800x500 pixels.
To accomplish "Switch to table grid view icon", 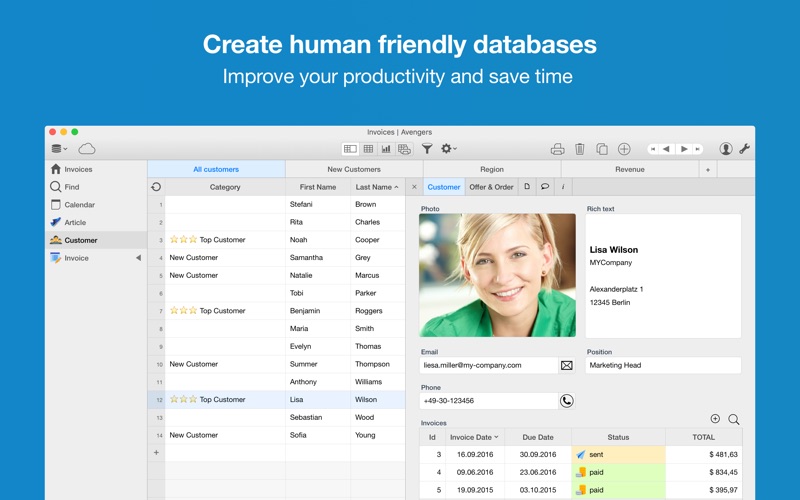I will pyautogui.click(x=368, y=148).
